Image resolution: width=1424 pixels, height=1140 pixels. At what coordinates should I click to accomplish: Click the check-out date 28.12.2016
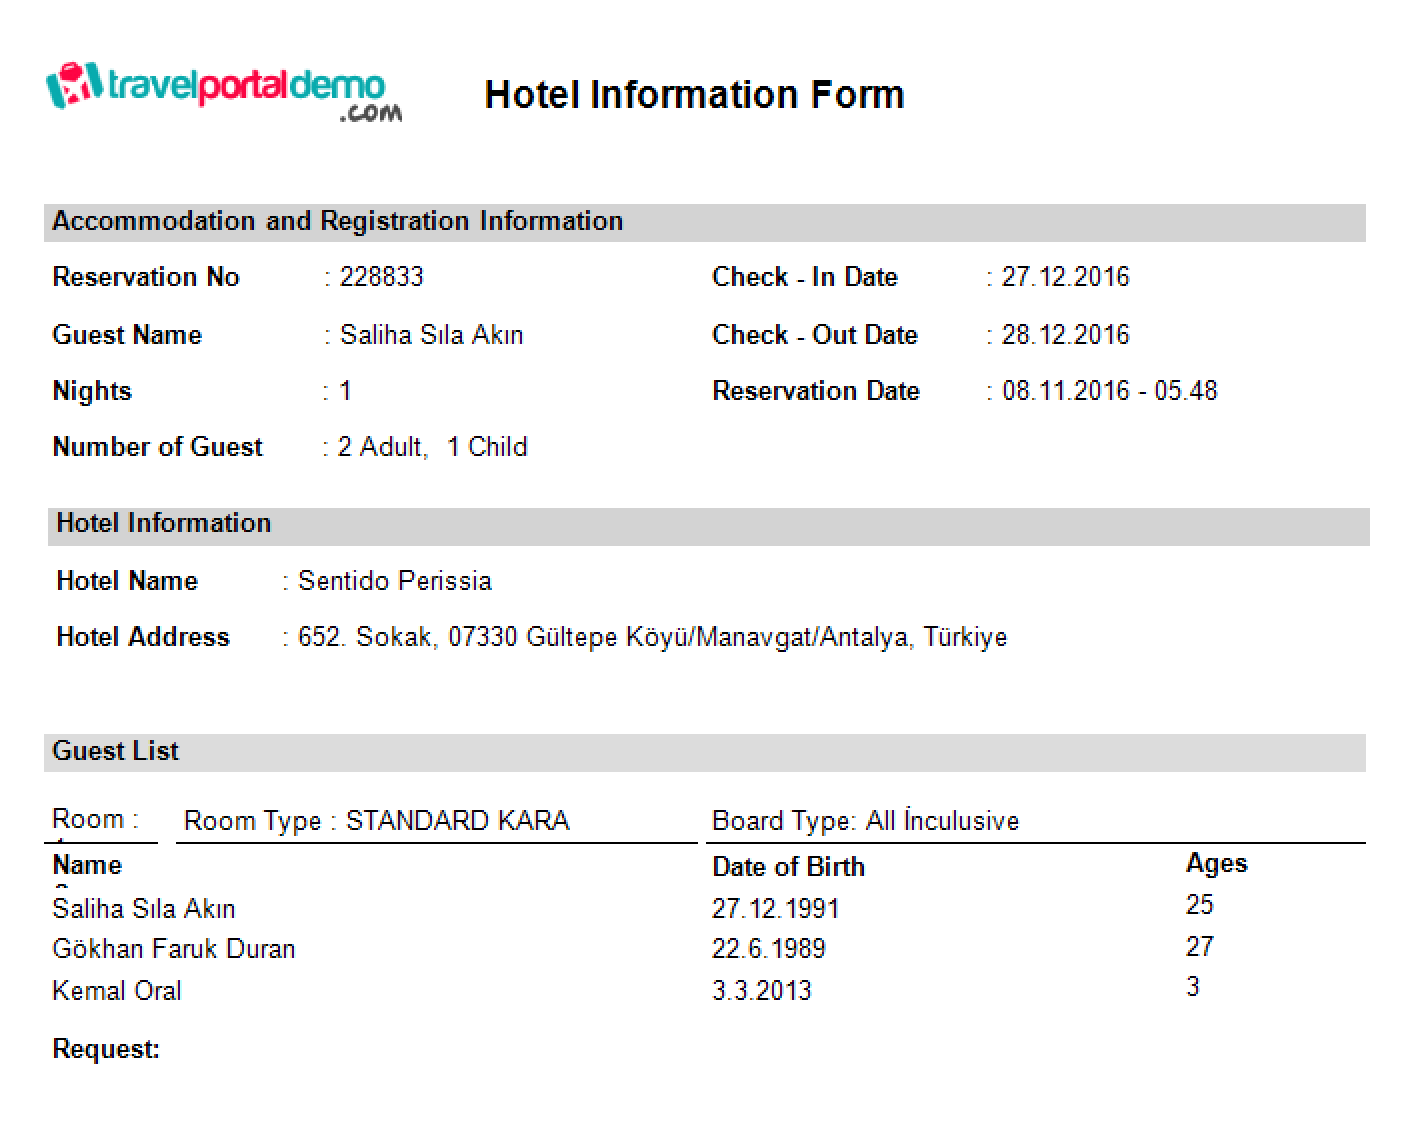pos(1065,335)
